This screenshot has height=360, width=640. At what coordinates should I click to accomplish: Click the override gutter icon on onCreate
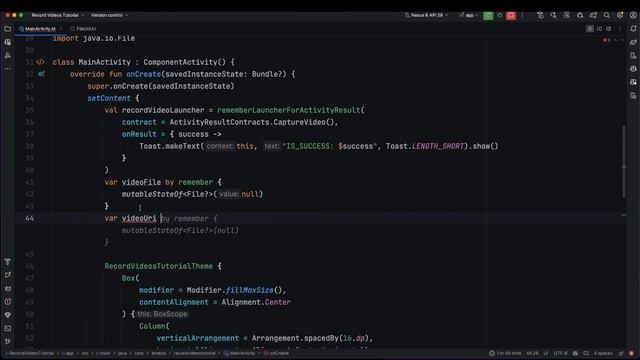(41, 74)
